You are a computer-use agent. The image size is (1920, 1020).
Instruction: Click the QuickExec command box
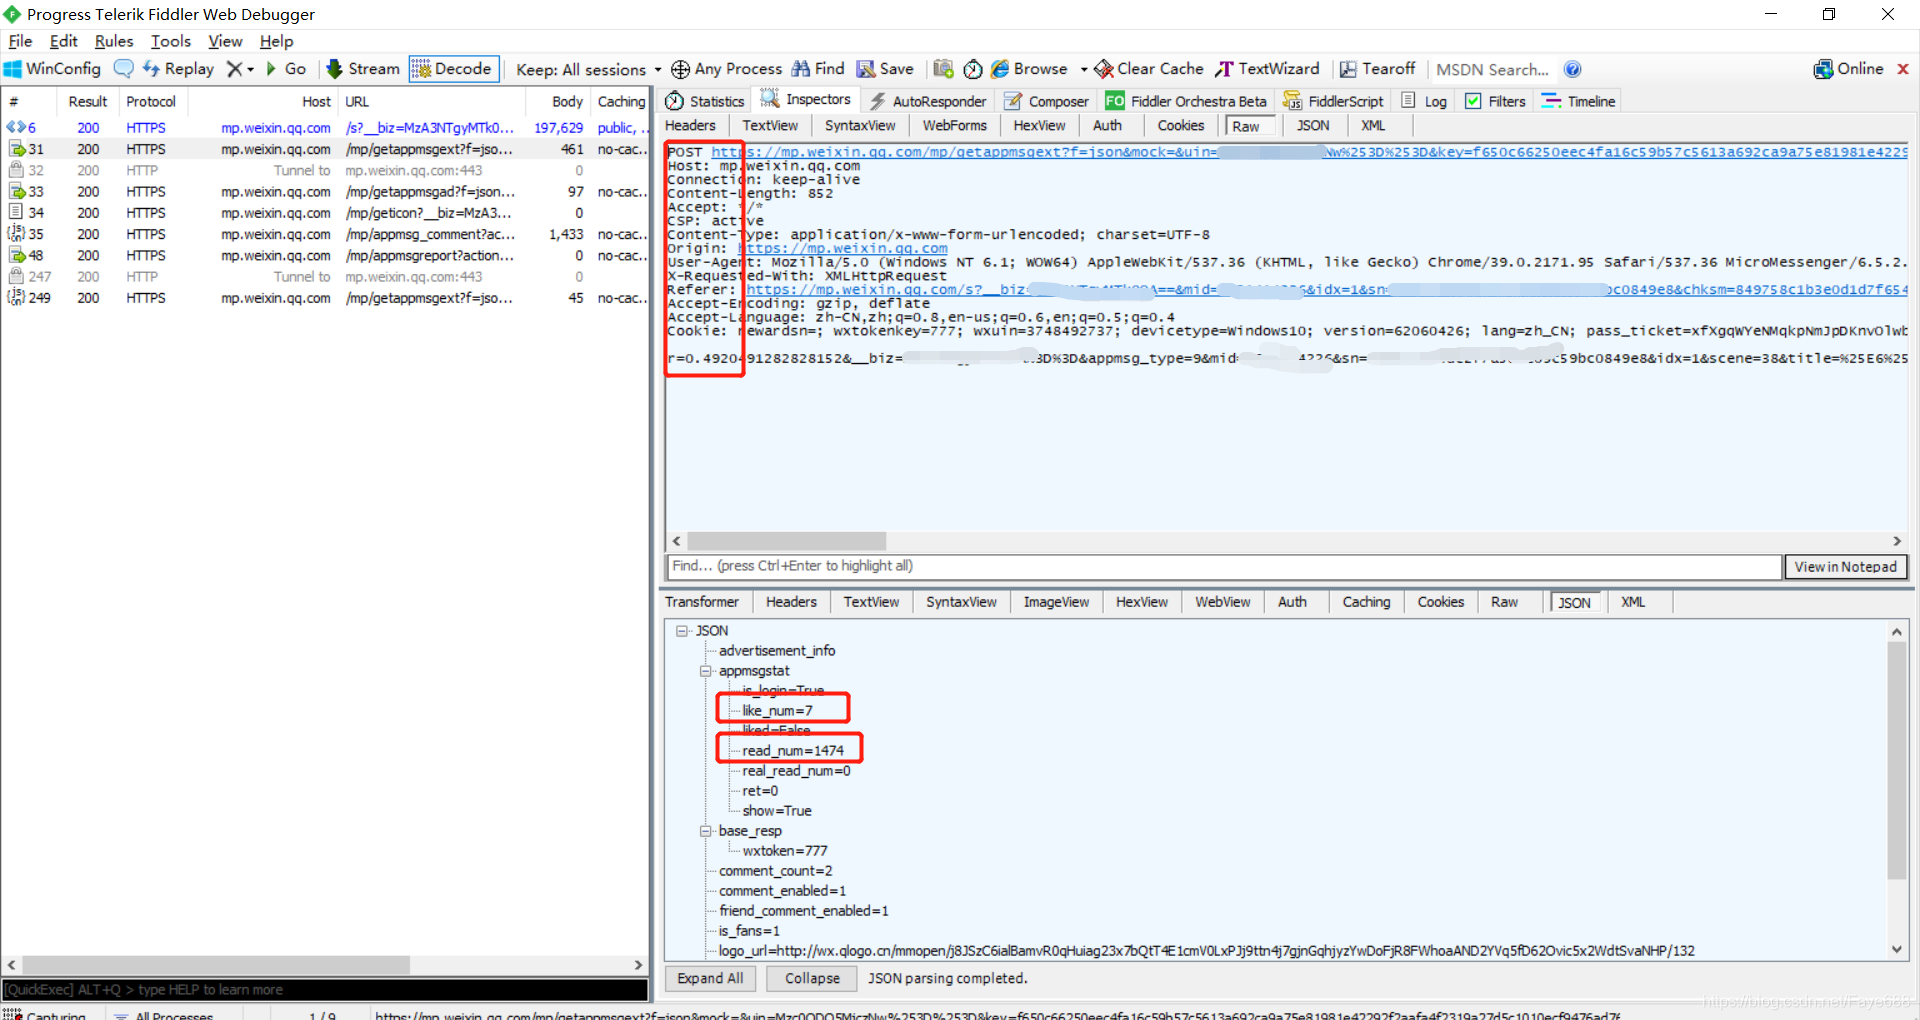click(325, 990)
